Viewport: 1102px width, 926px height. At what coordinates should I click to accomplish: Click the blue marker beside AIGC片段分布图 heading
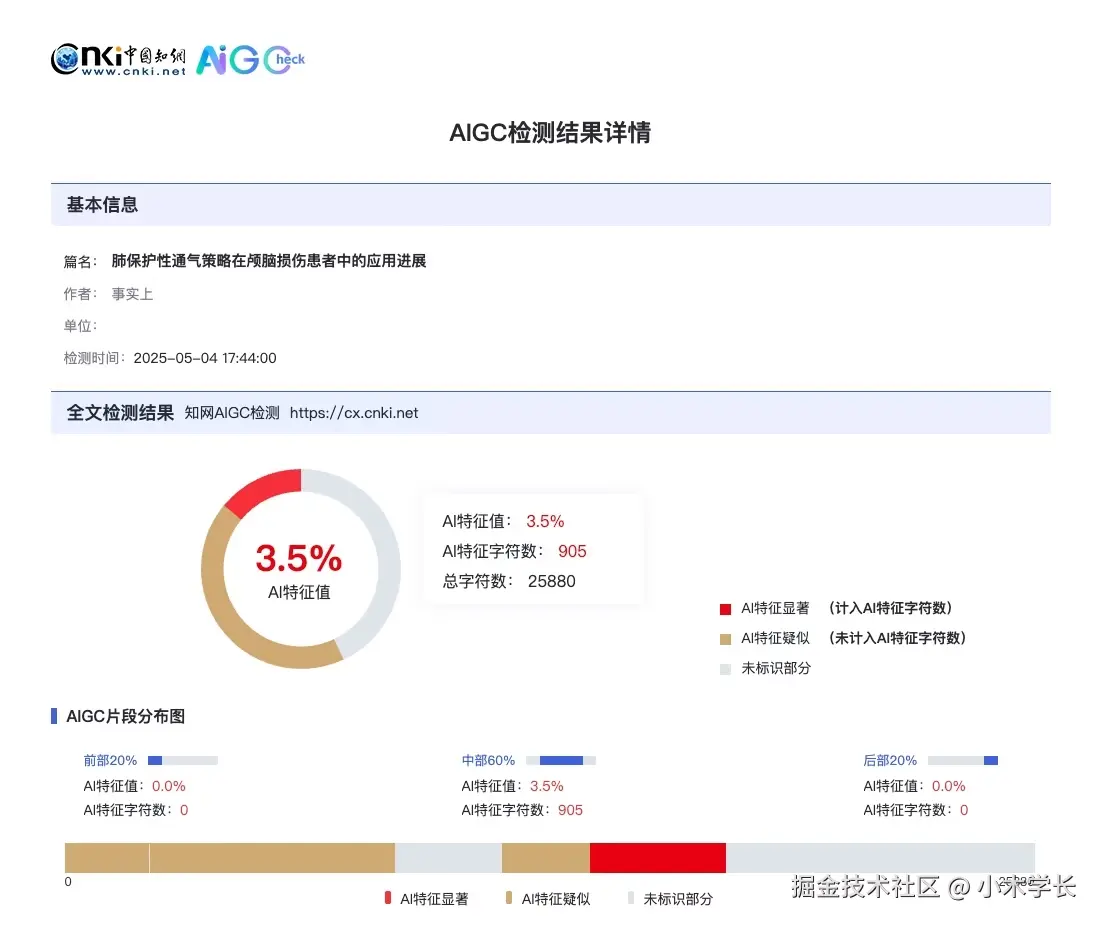pos(54,716)
